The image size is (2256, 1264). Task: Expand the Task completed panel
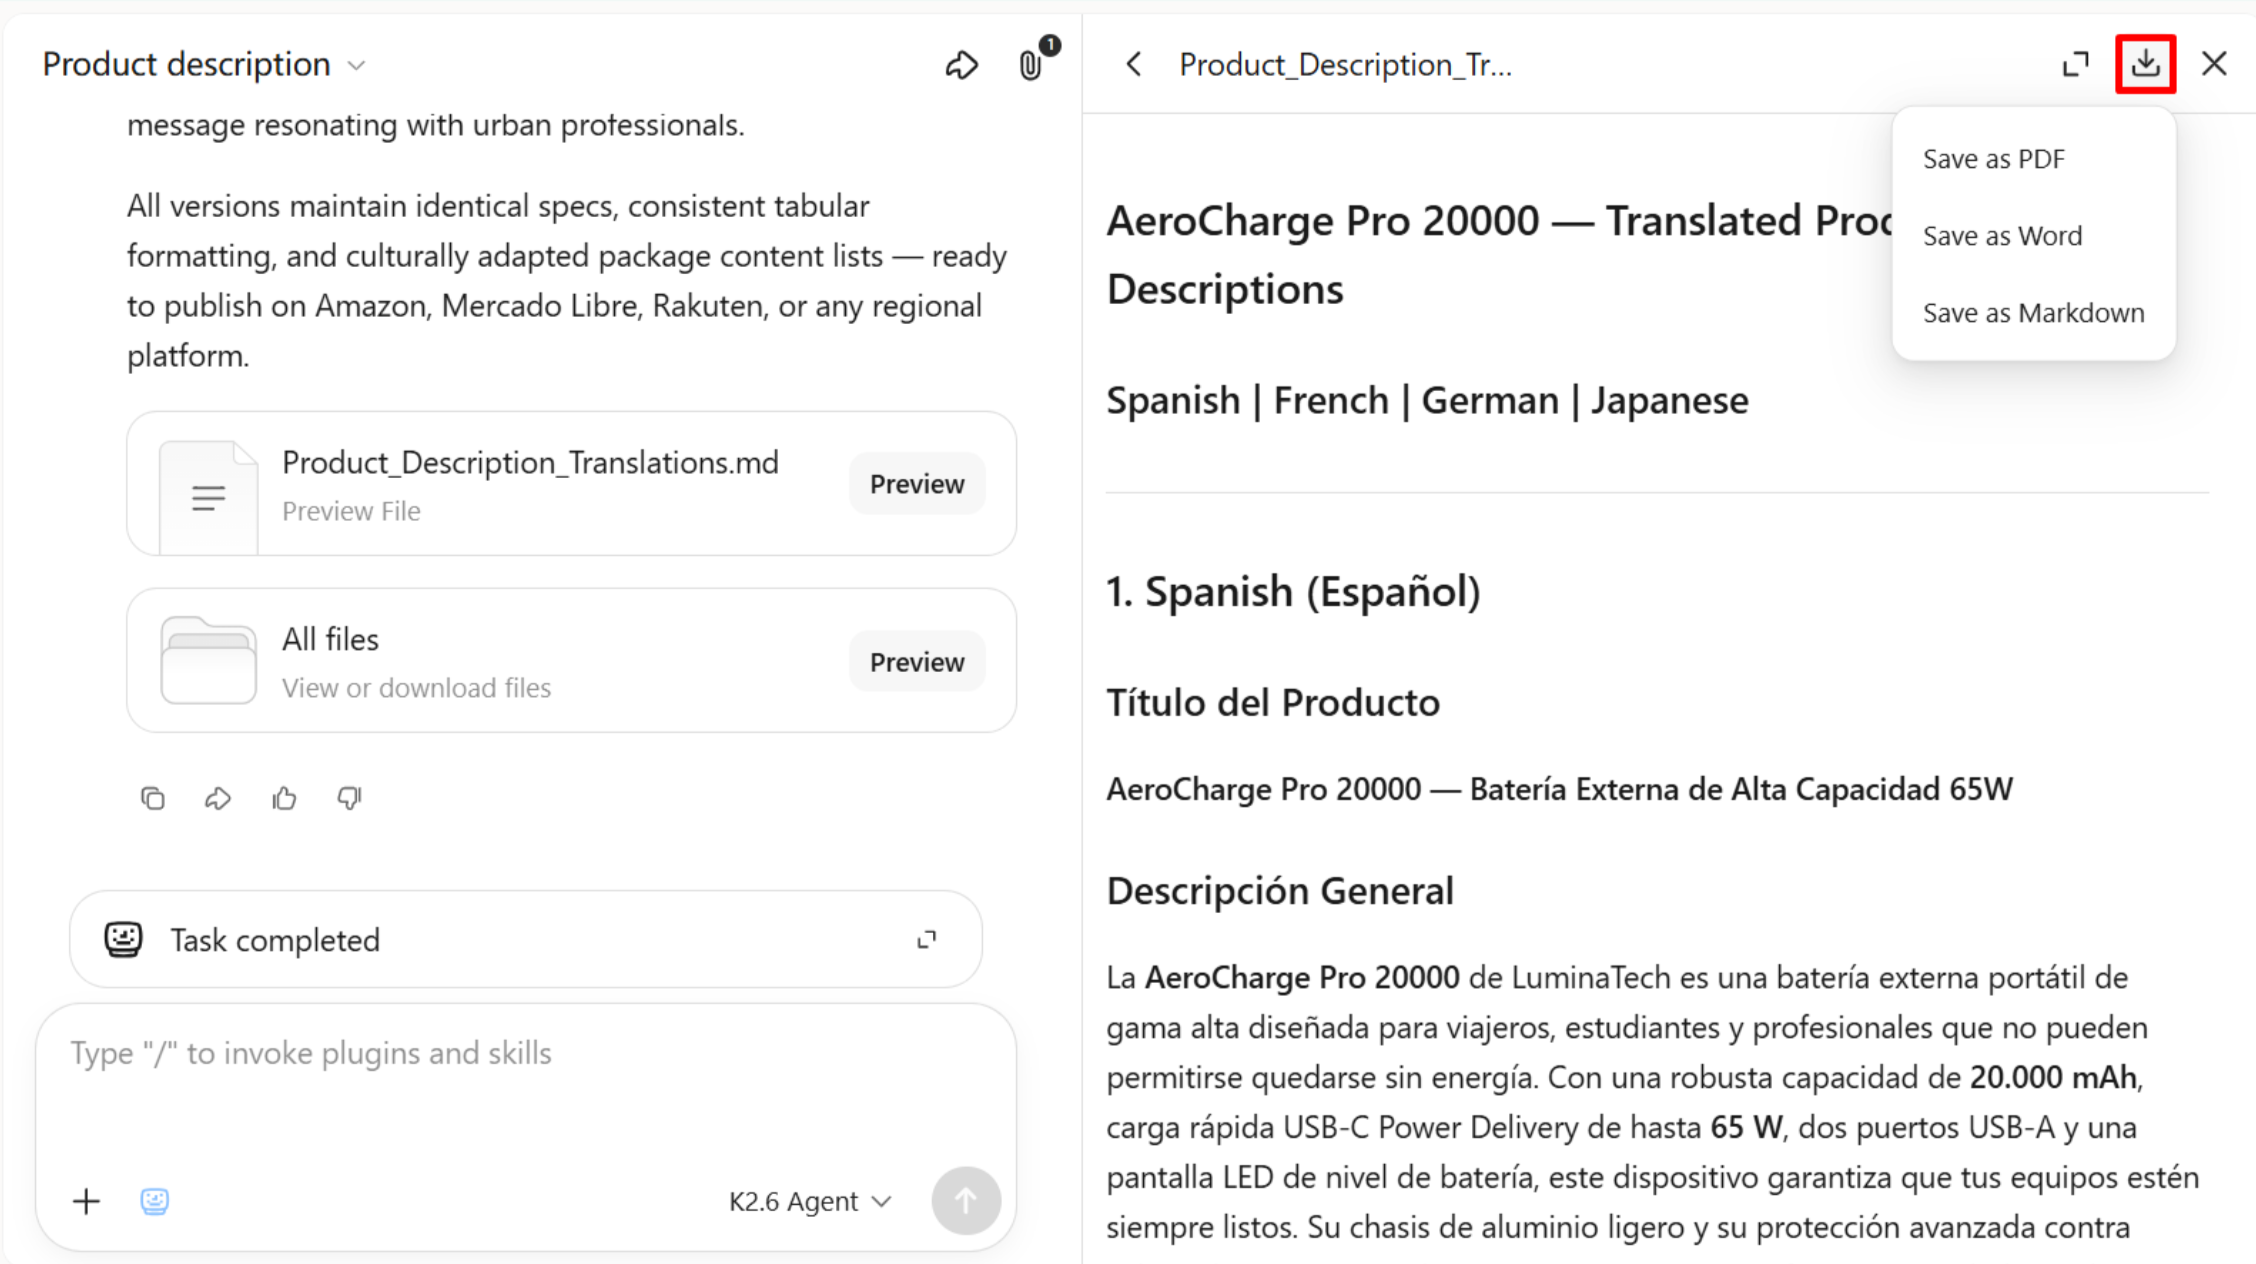927,939
